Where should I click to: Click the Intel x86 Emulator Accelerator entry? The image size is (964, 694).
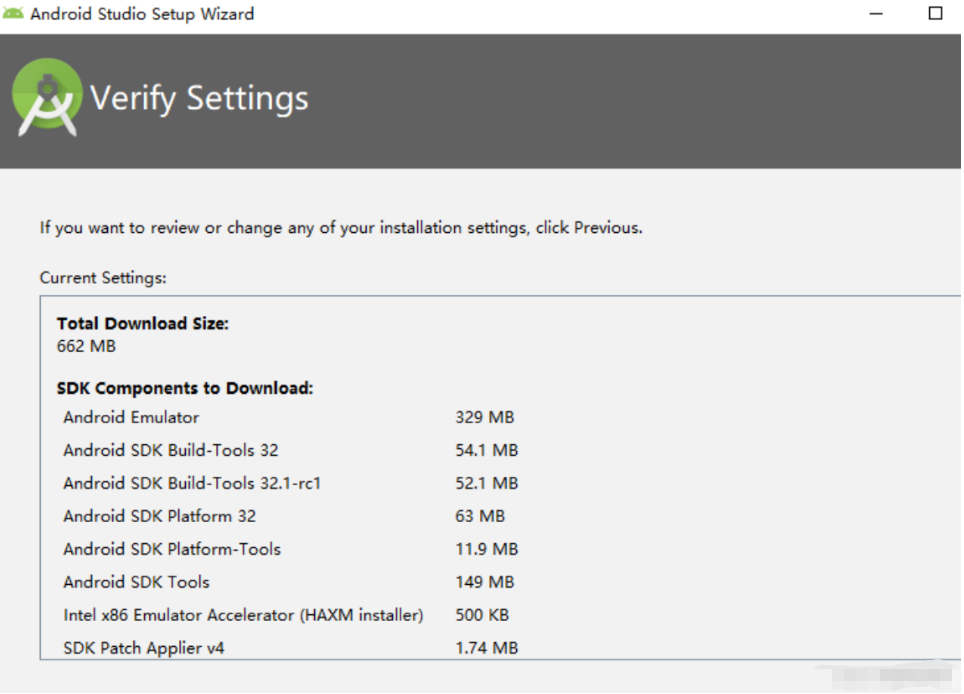tap(243, 616)
